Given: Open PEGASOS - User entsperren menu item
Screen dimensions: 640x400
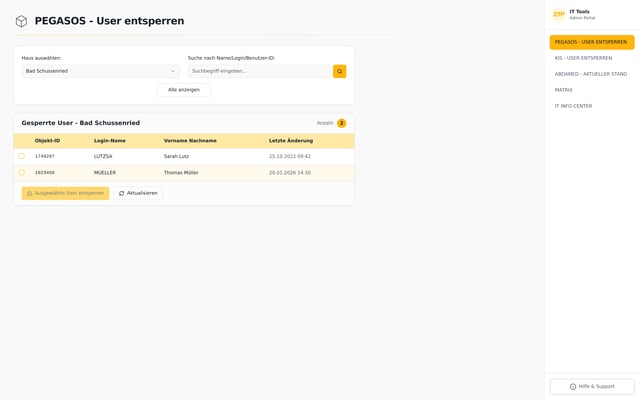Looking at the screenshot, I should pyautogui.click(x=591, y=42).
